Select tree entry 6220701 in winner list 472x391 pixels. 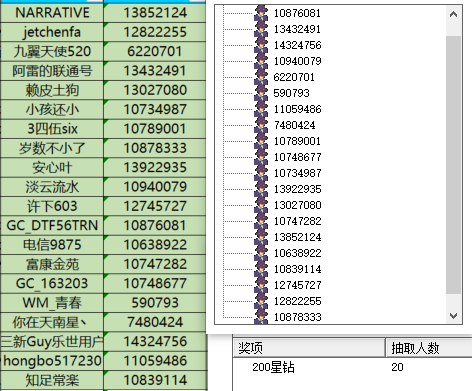point(294,77)
